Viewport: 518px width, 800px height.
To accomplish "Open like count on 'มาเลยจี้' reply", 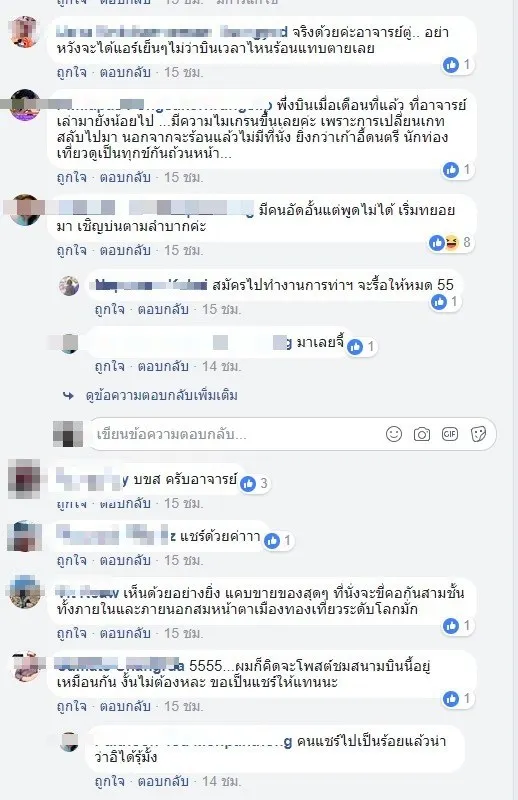I will tap(361, 347).
